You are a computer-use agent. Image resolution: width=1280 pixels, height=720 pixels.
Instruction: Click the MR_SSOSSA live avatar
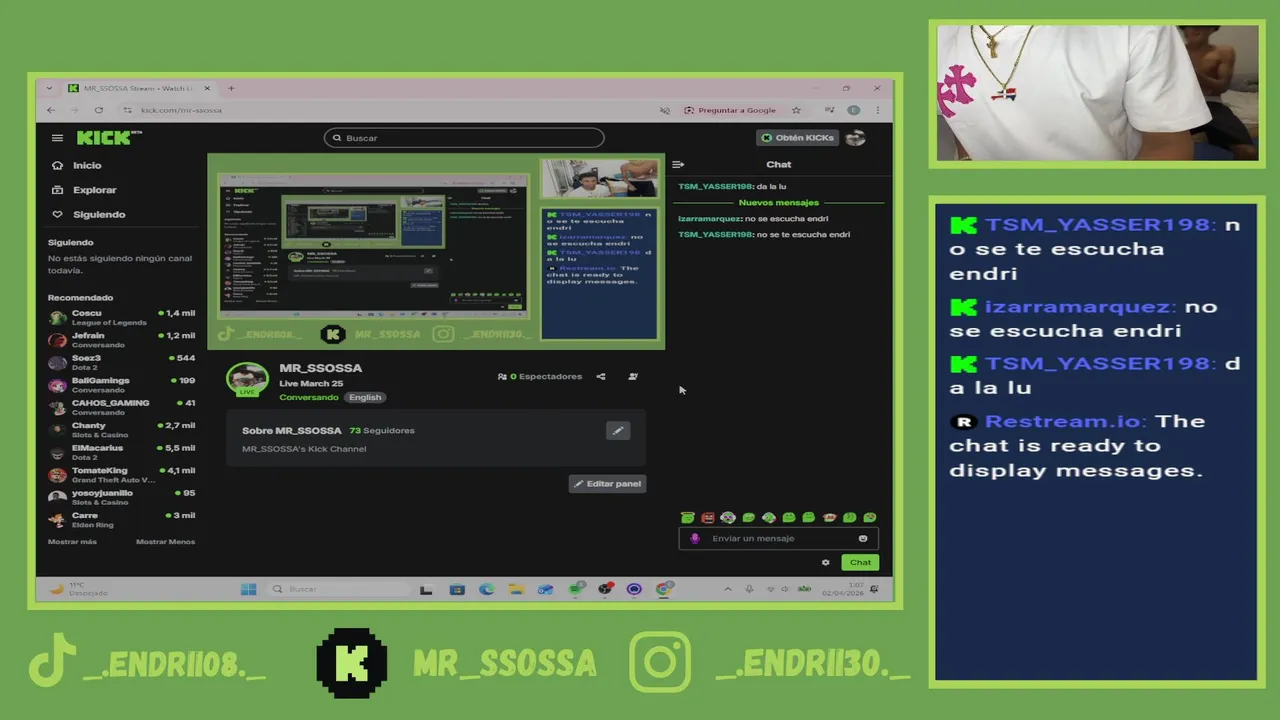[247, 380]
